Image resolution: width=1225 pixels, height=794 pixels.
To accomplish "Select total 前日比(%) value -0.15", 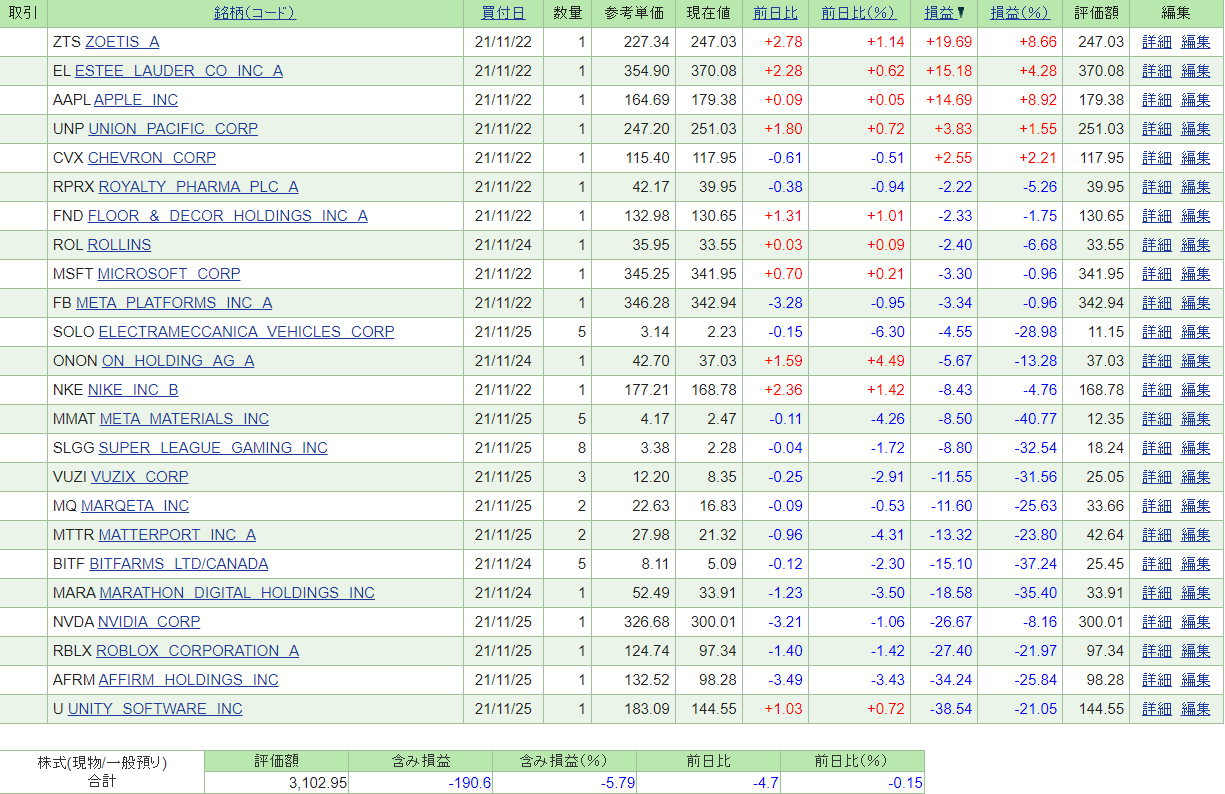I will coord(905,783).
